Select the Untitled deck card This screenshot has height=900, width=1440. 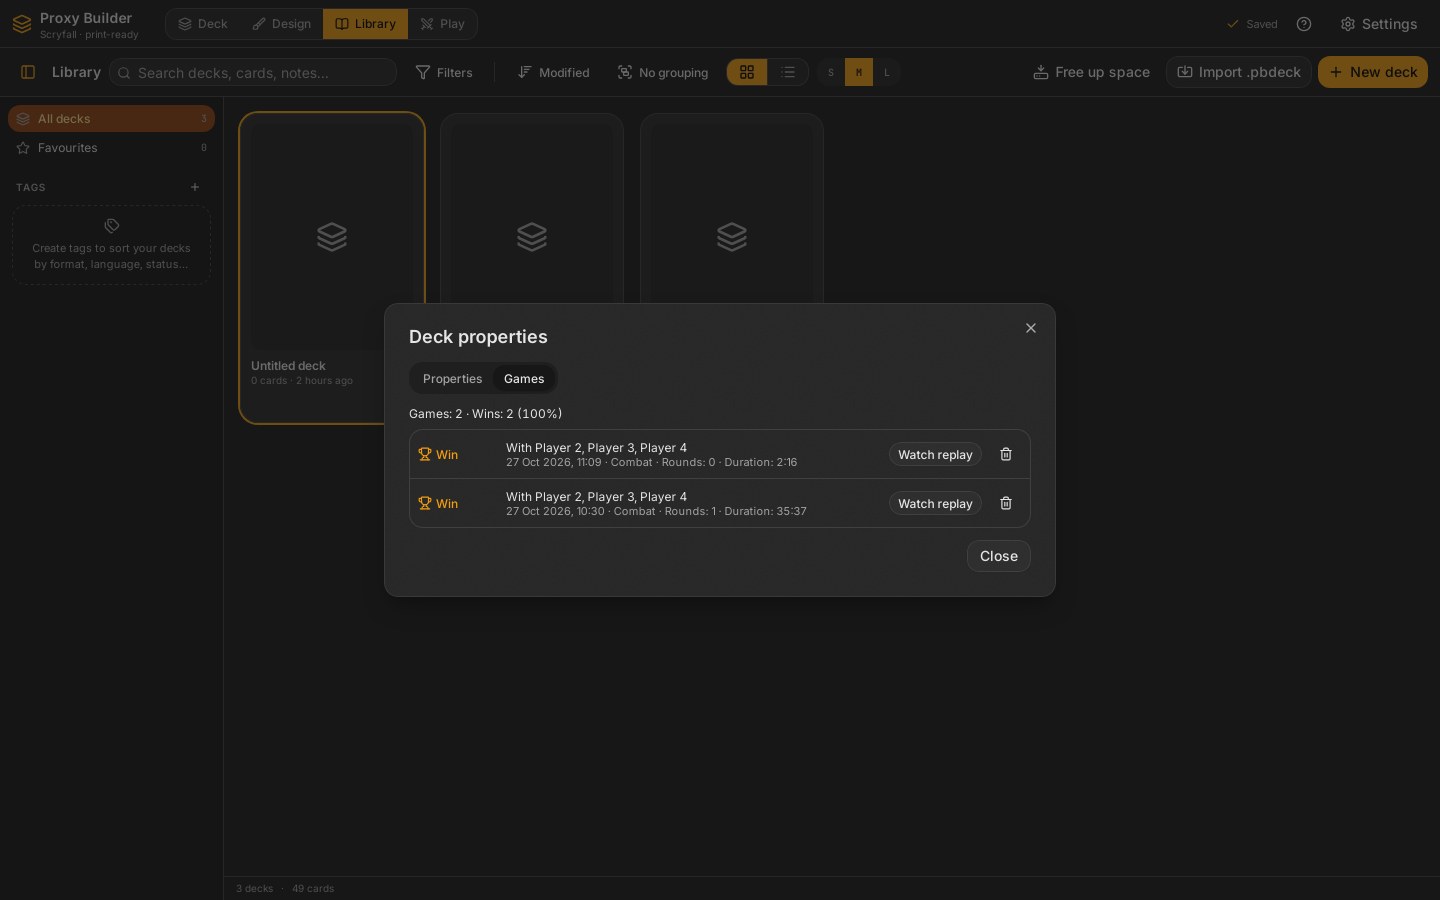click(332, 268)
